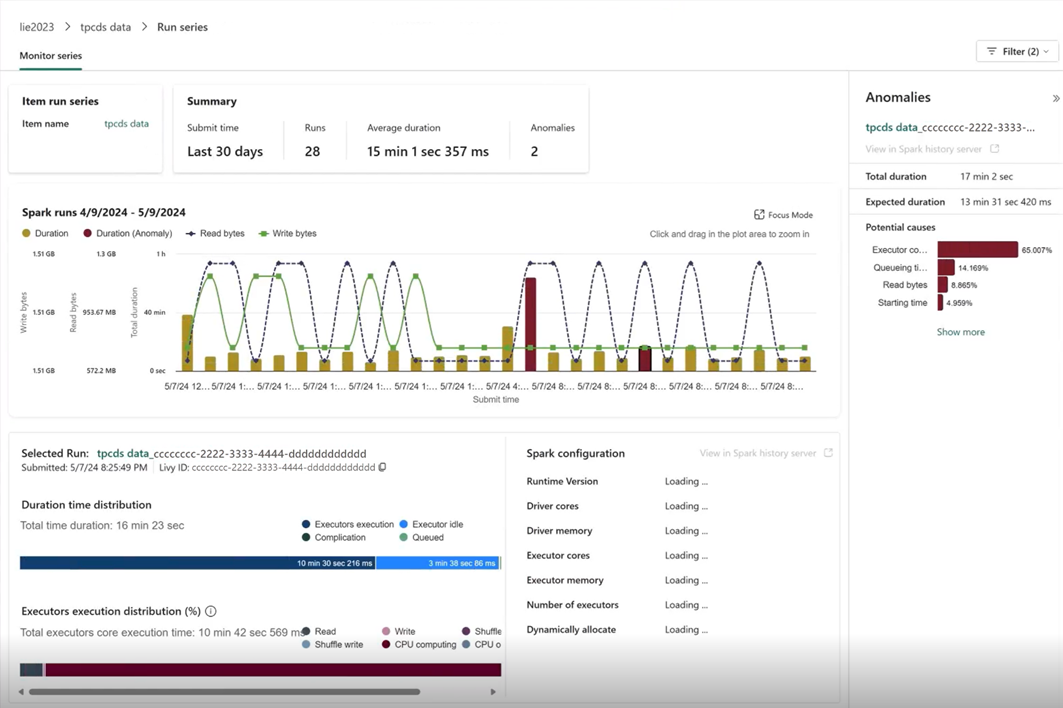Click the scrollbar right arrow
Viewport: 1063px width, 708px height.
click(x=493, y=692)
